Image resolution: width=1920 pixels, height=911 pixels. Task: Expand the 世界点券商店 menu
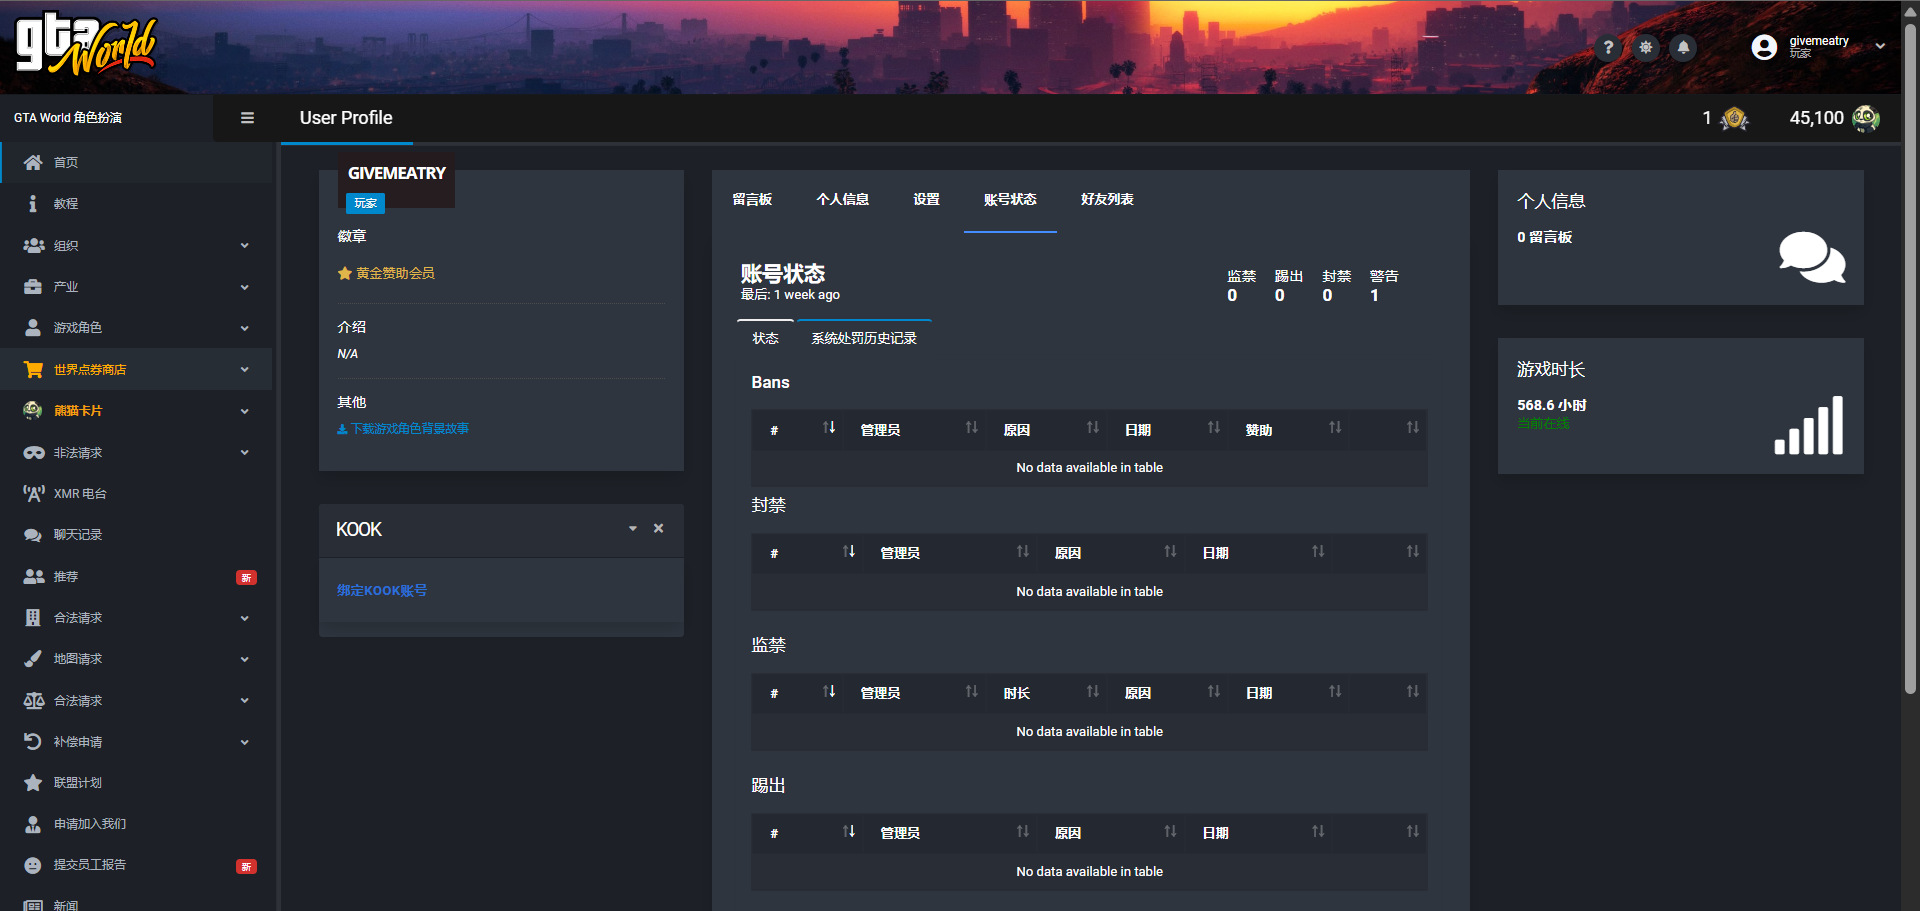tap(136, 369)
